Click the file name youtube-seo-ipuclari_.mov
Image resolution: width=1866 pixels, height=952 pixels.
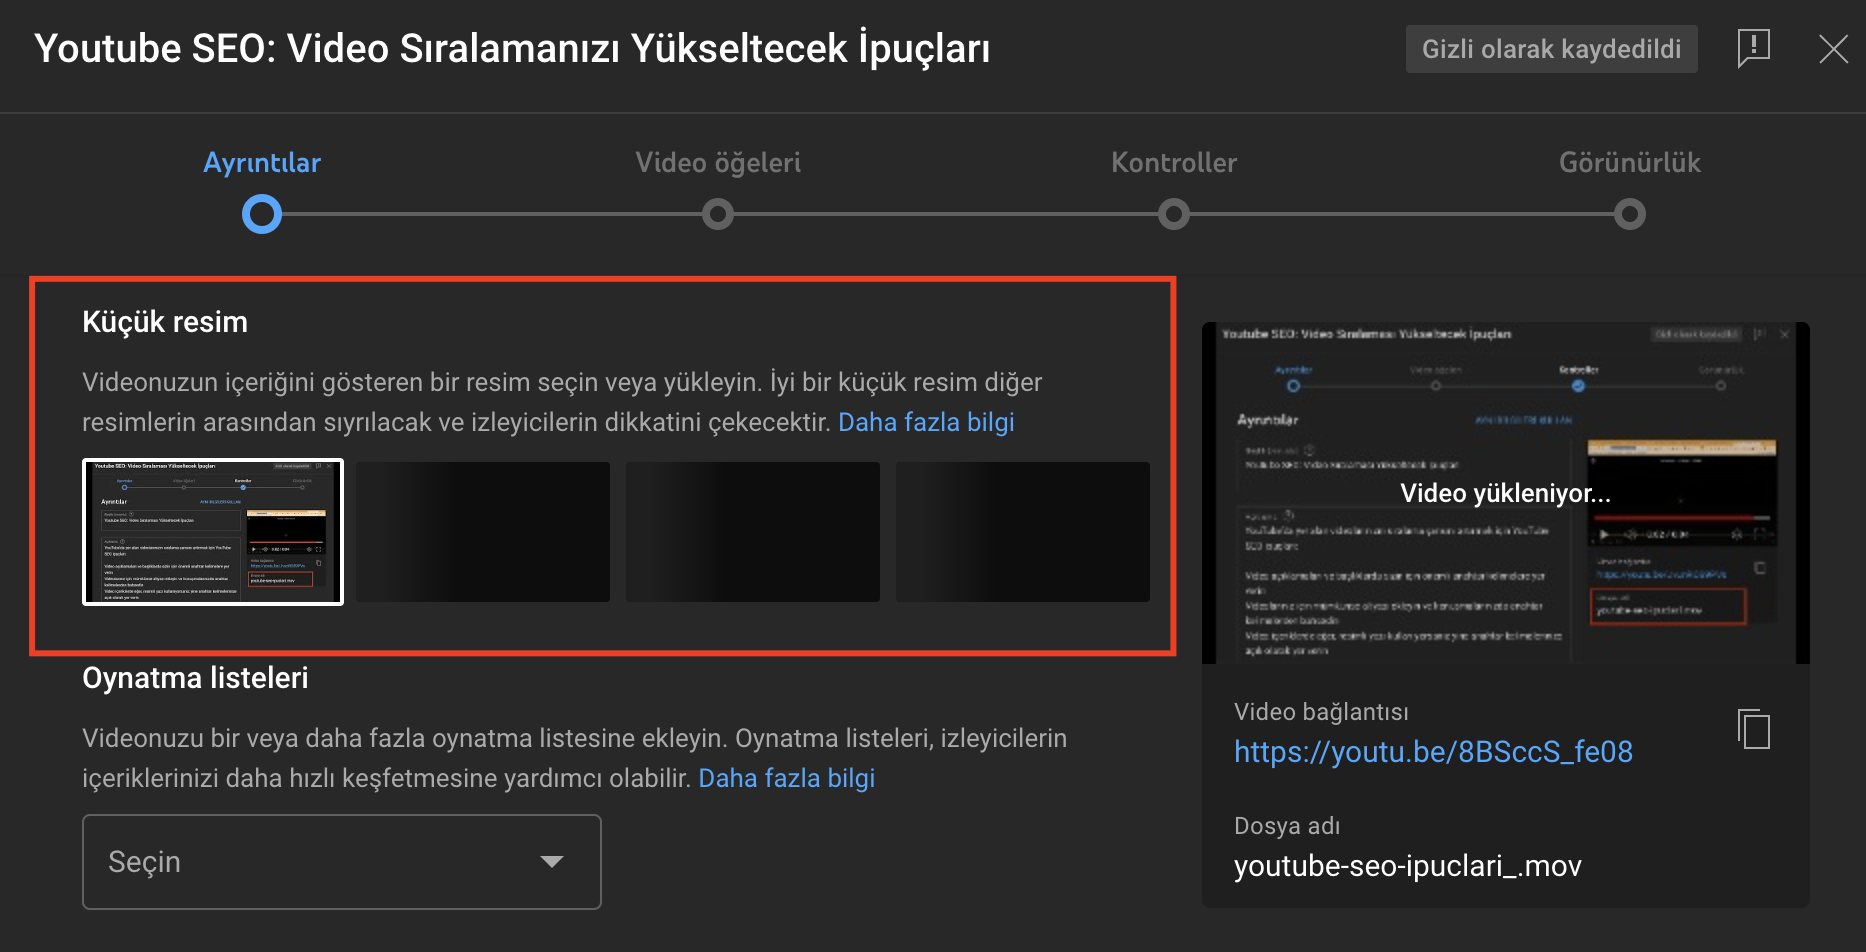pyautogui.click(x=1408, y=866)
